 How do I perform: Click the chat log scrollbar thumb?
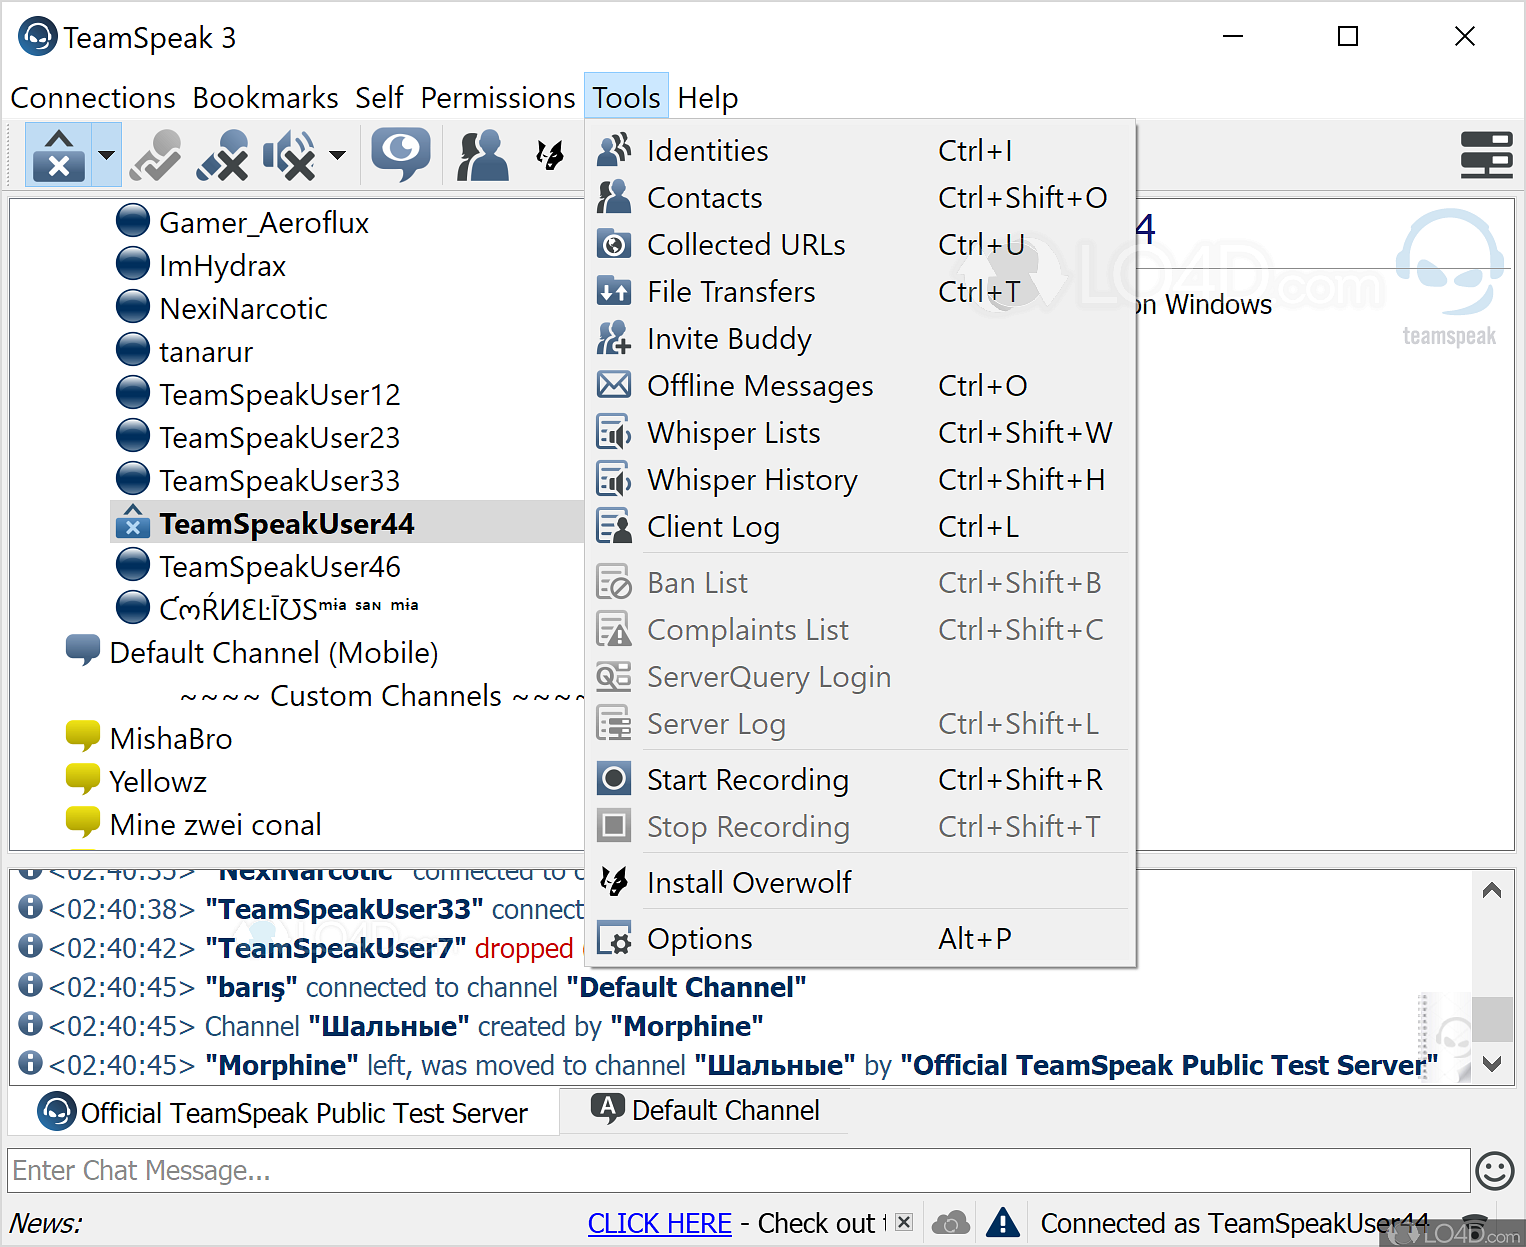[1492, 1019]
